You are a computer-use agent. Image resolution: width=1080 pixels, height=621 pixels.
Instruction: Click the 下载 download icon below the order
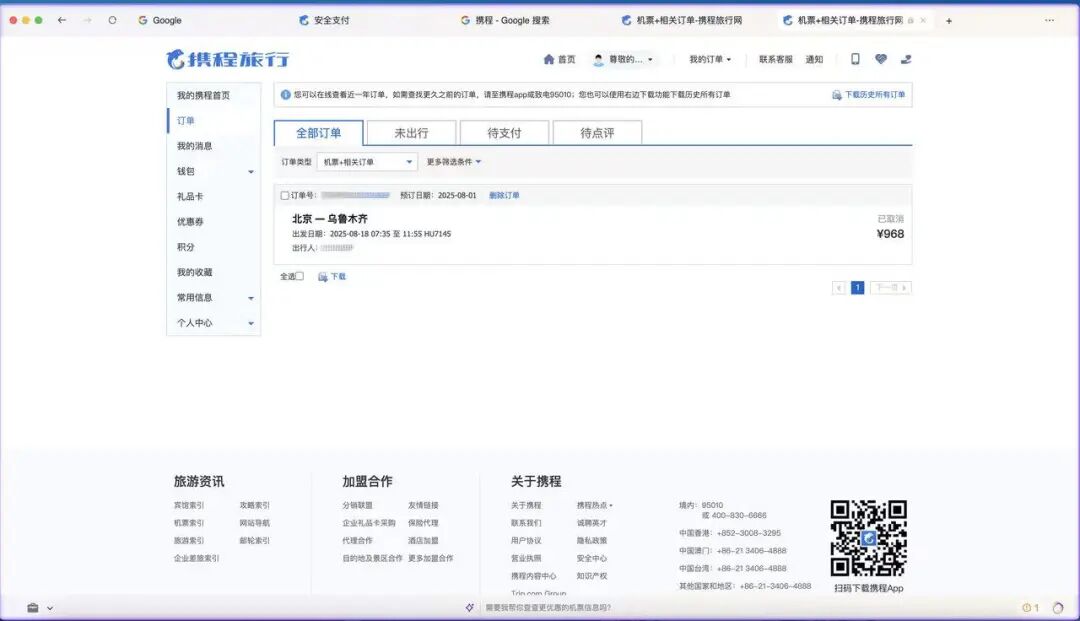click(322, 277)
